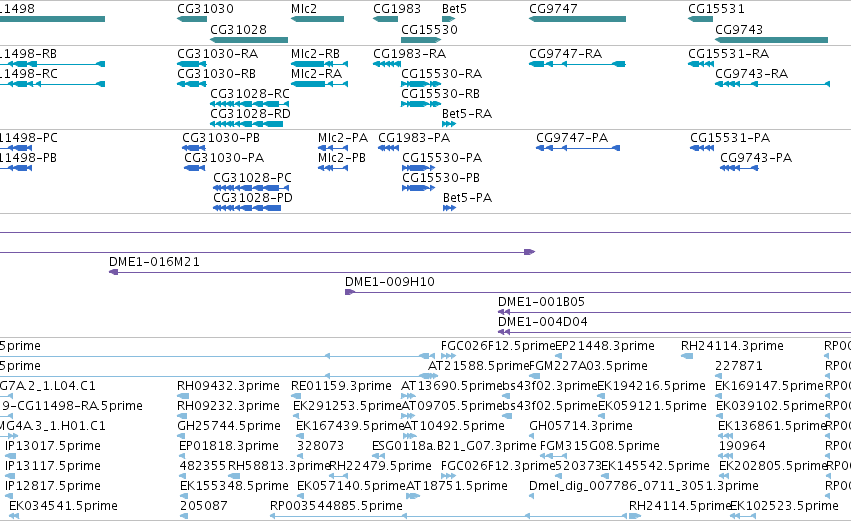Screen dimensions: 851x521
Task: Select the EK102523.5prime EST label
Action: [785, 506]
